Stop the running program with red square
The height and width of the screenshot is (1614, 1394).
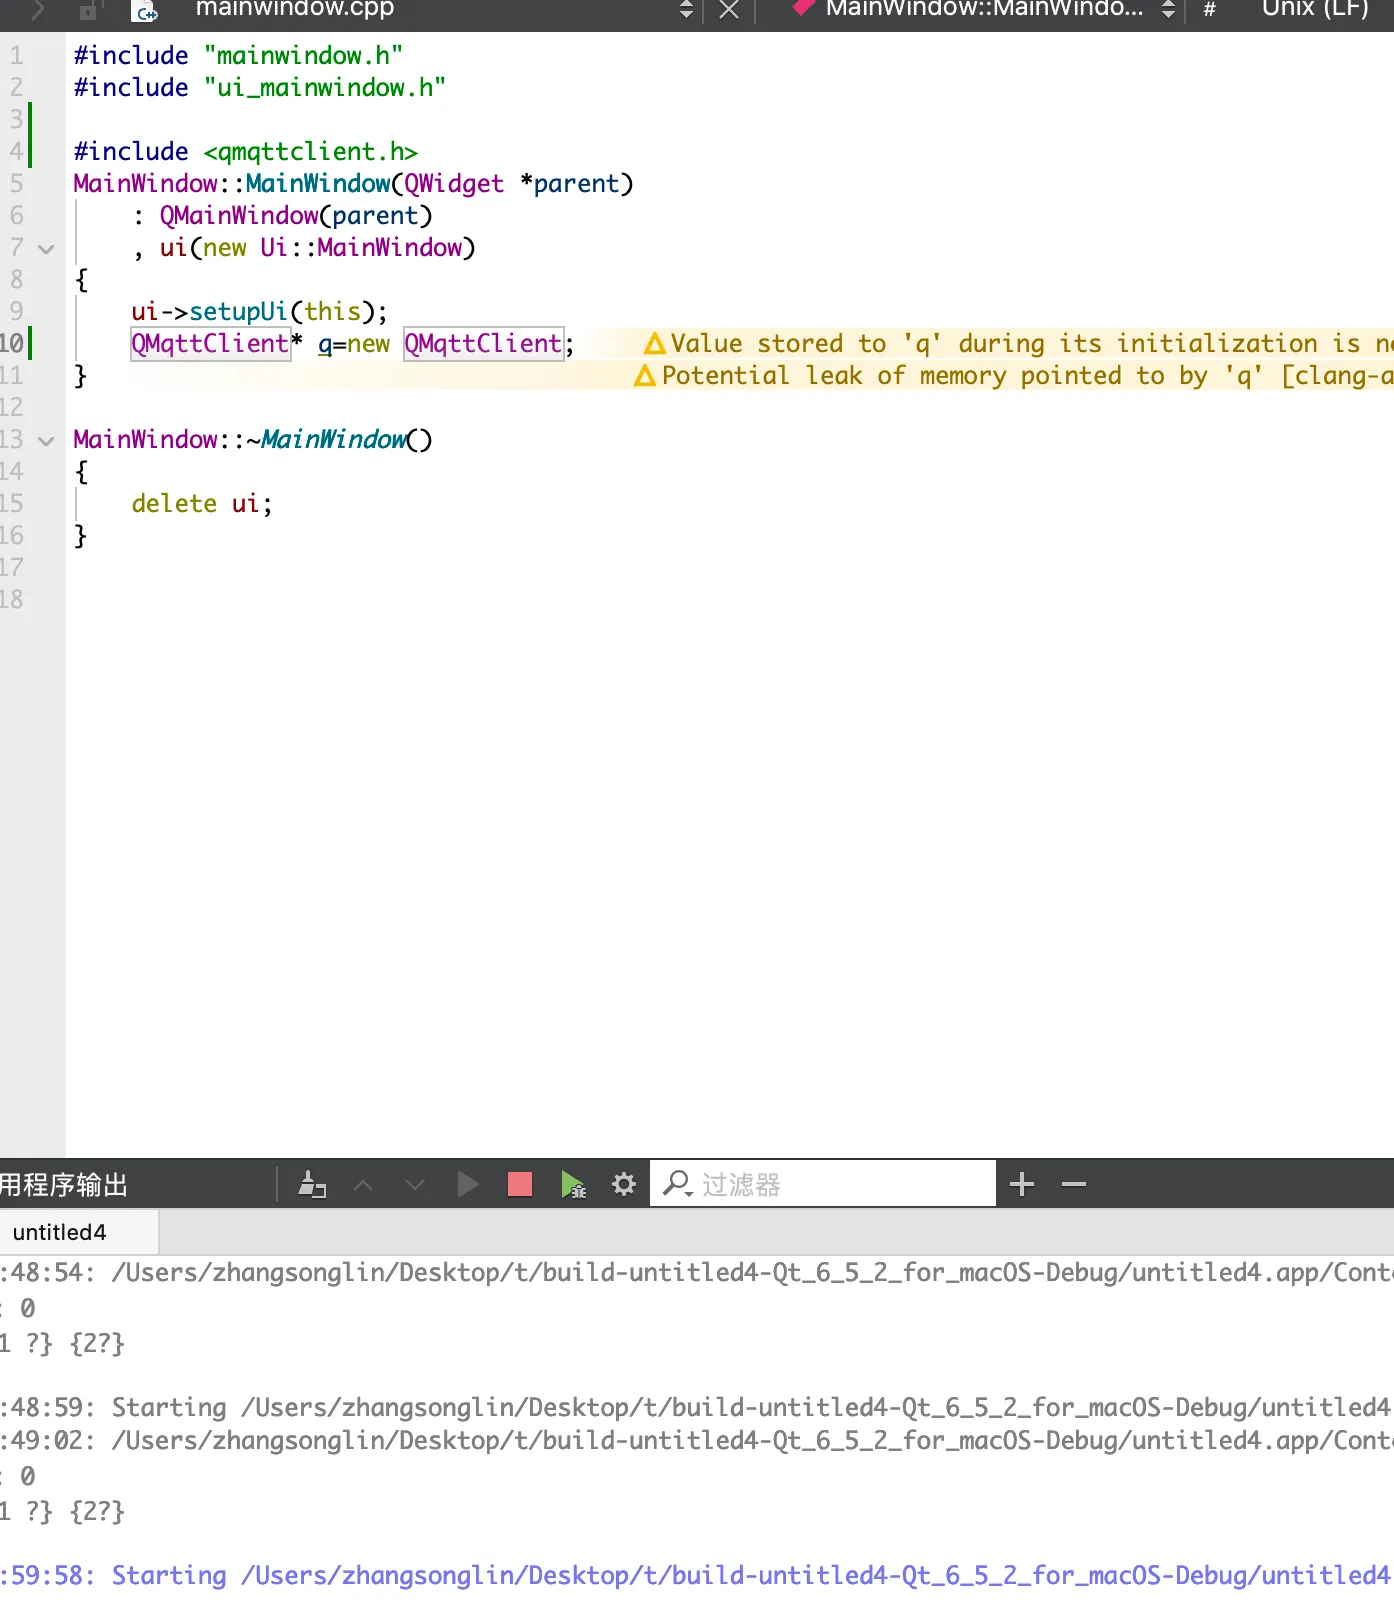click(520, 1185)
